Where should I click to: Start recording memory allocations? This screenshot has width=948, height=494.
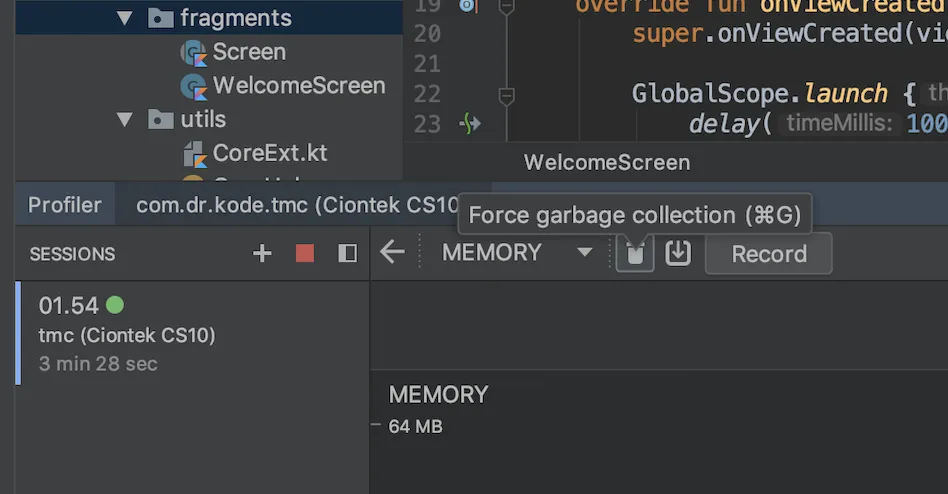tap(768, 254)
